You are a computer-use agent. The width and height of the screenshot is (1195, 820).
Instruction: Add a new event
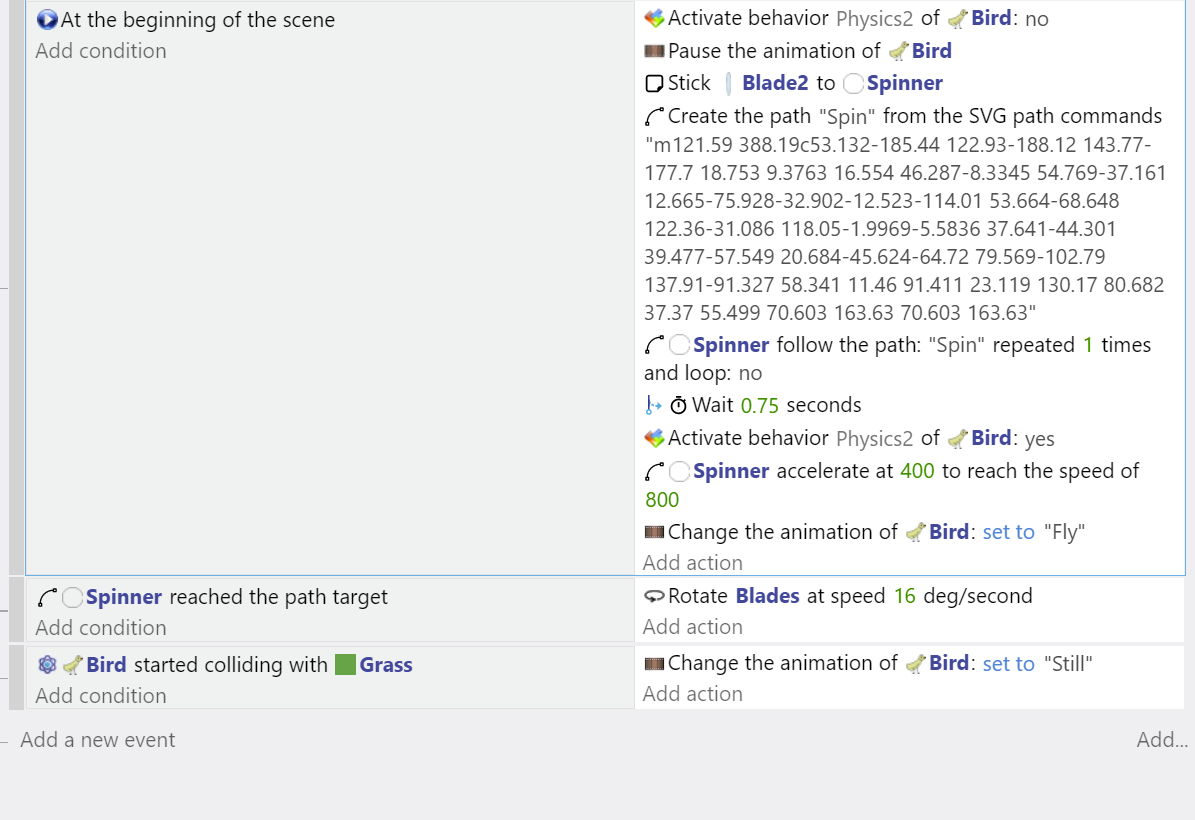97,740
